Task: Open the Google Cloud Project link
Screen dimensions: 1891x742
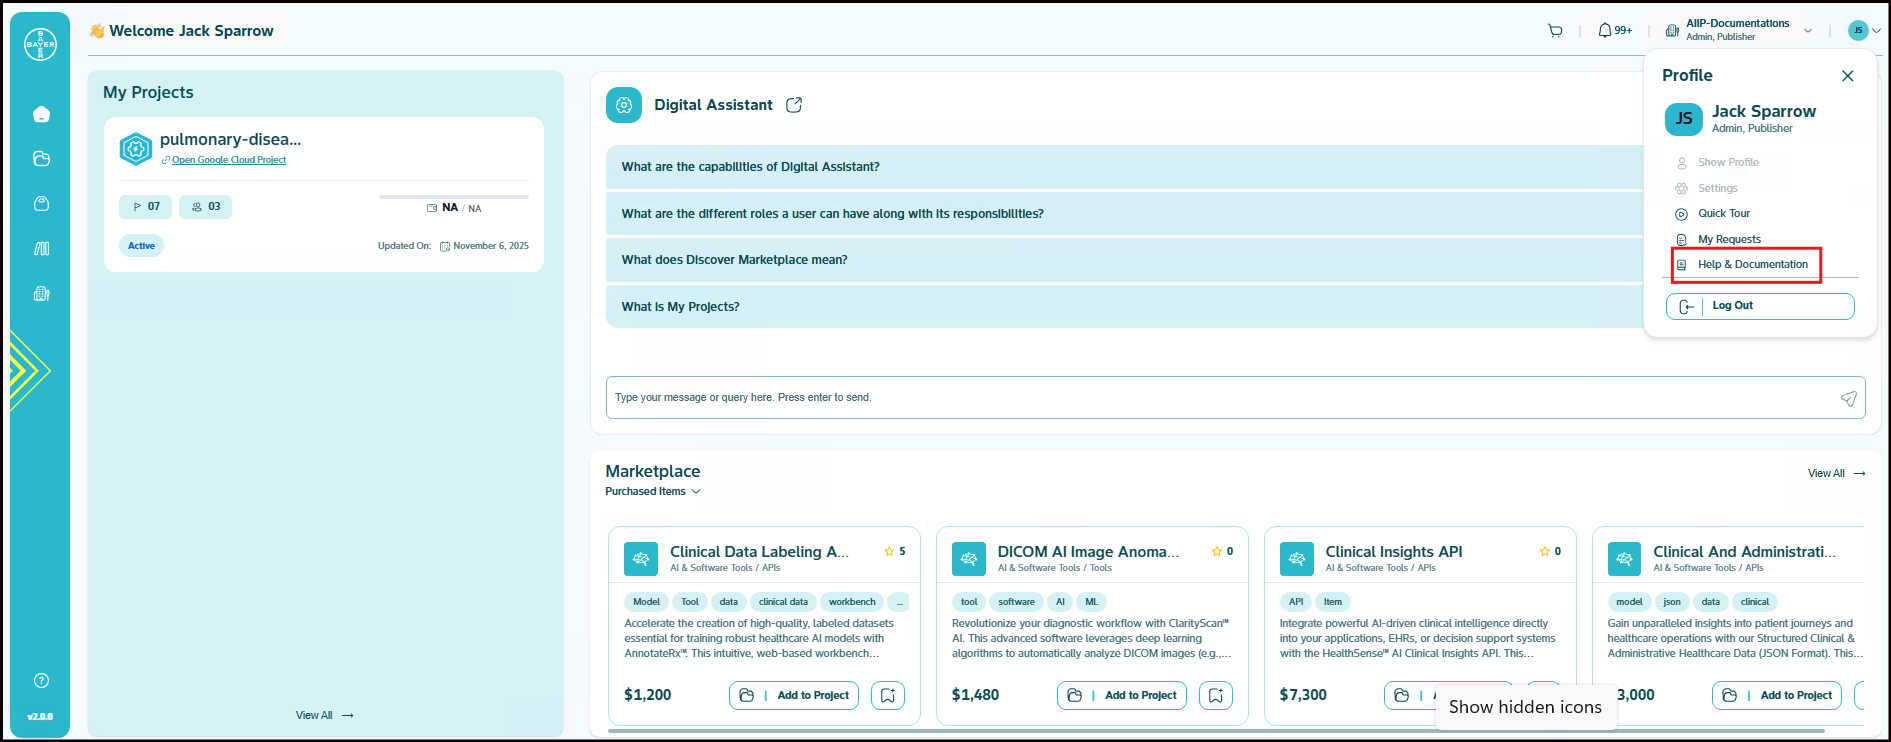Action: click(228, 160)
